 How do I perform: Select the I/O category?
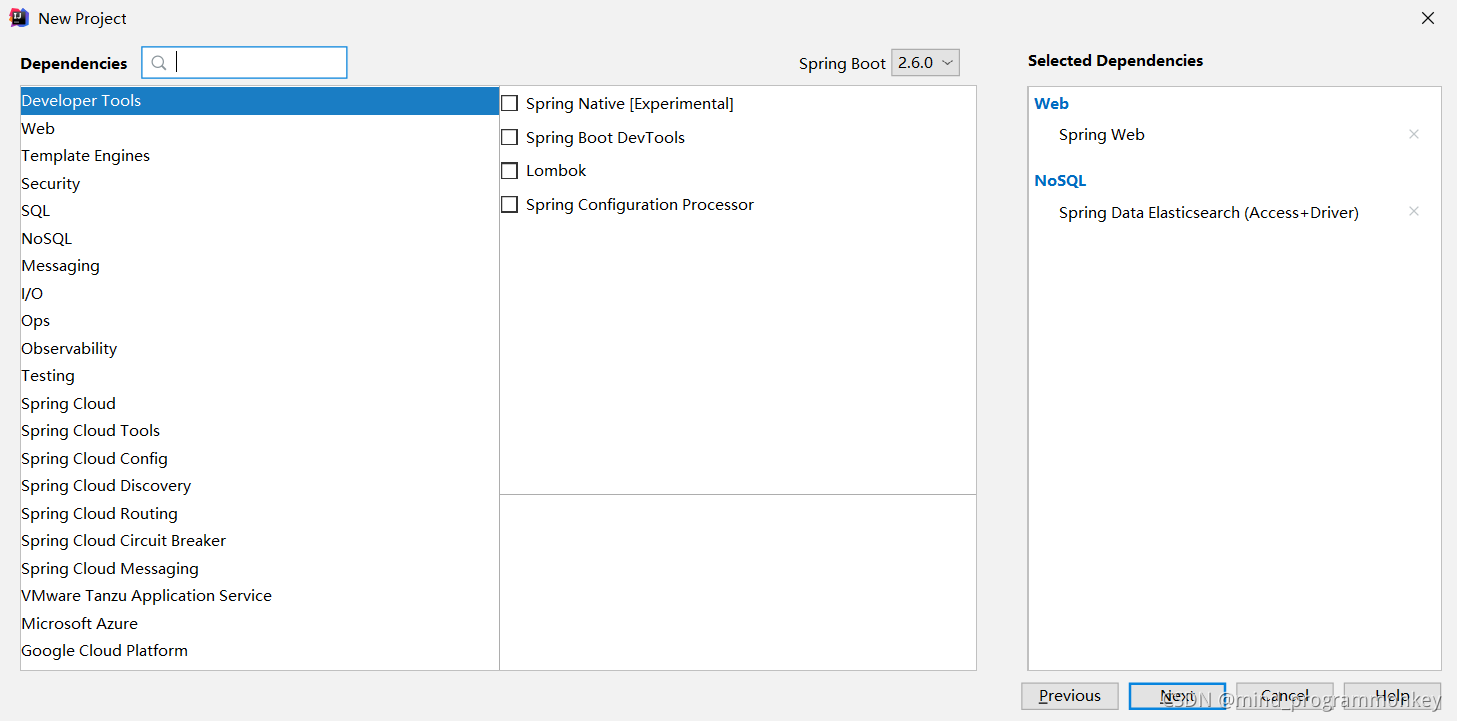260,293
